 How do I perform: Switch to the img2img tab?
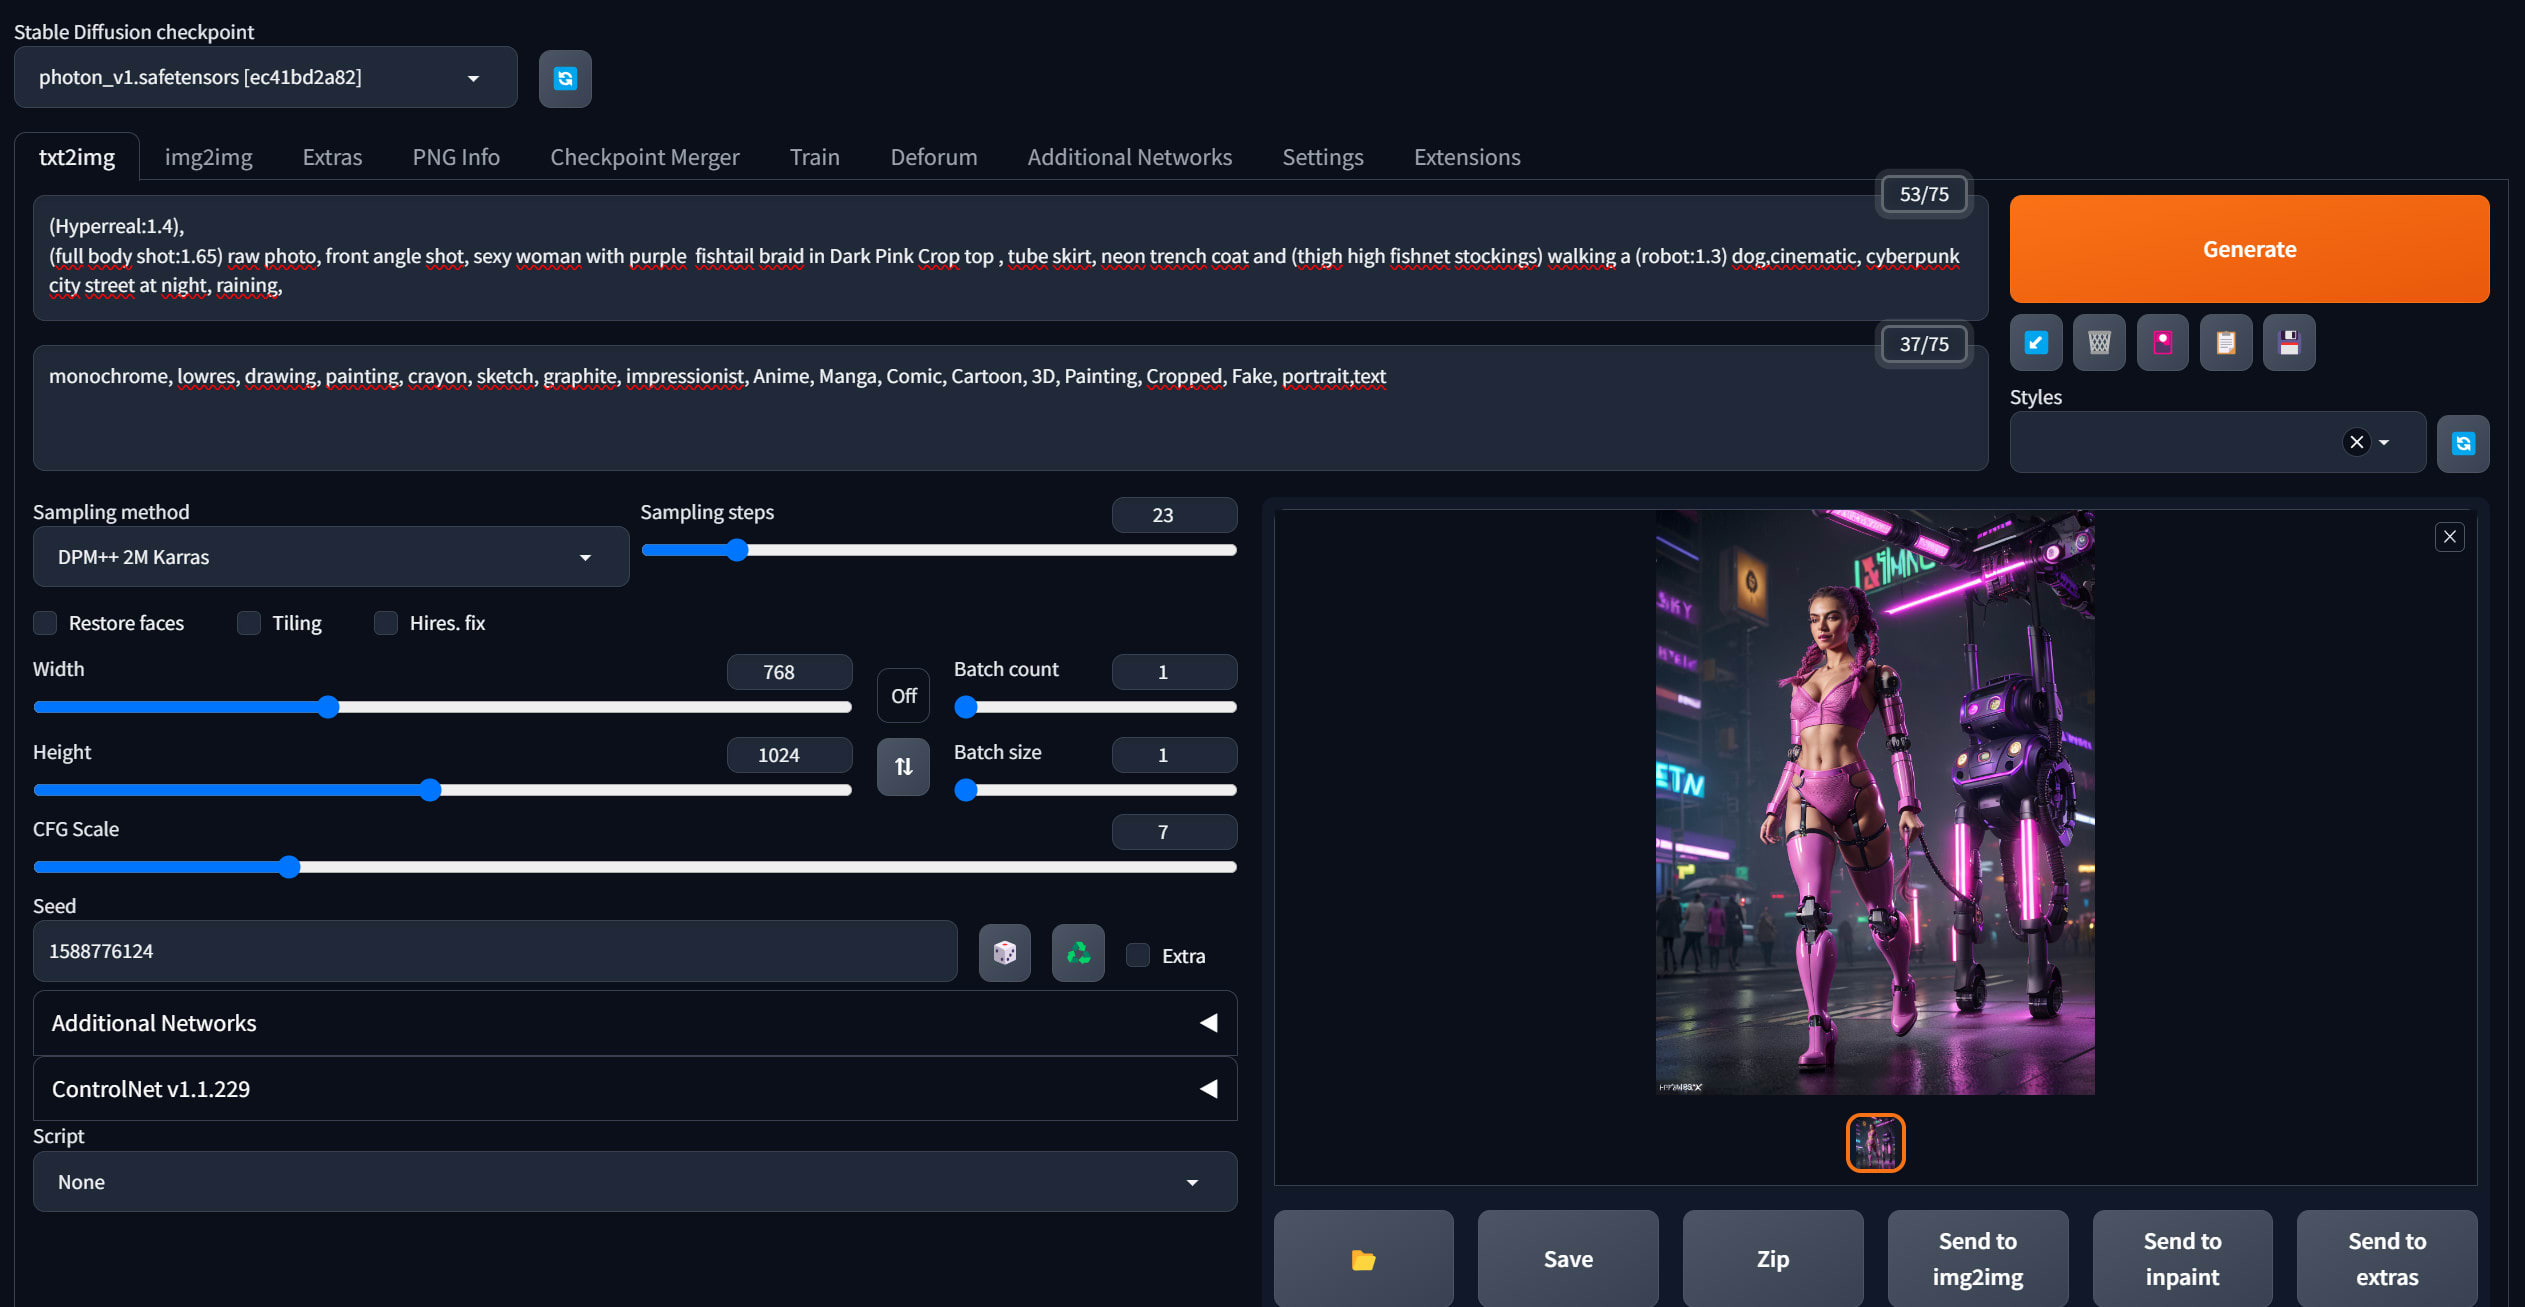tap(208, 157)
